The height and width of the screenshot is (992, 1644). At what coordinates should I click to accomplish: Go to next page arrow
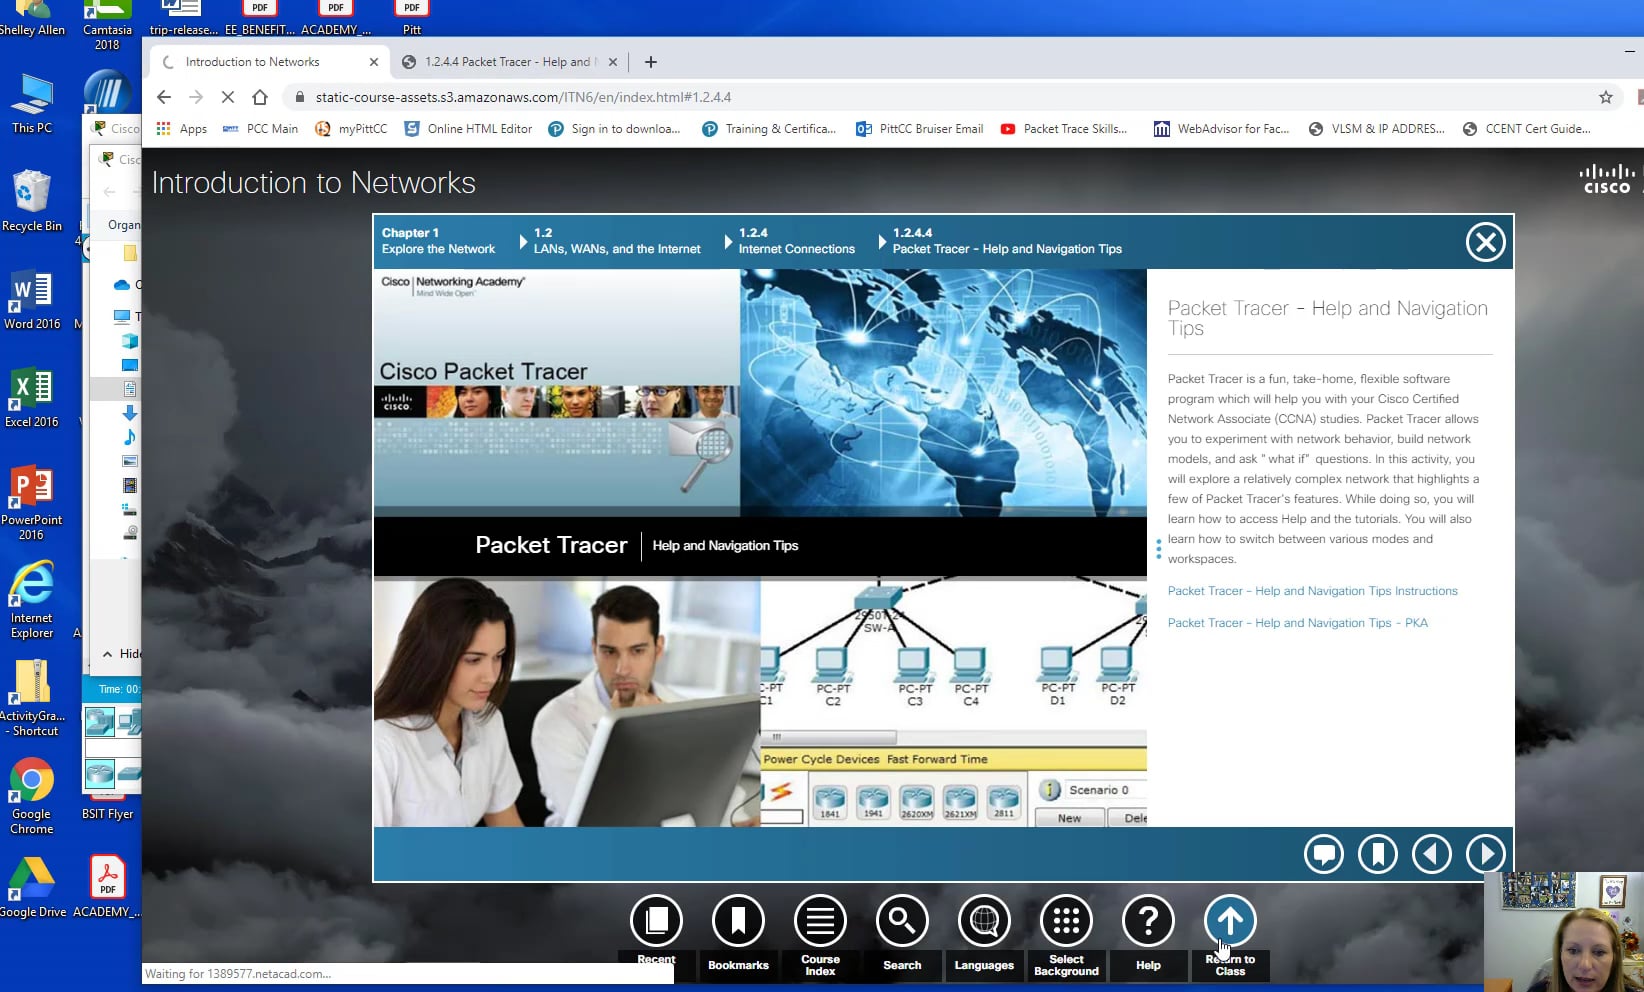pyautogui.click(x=1486, y=854)
